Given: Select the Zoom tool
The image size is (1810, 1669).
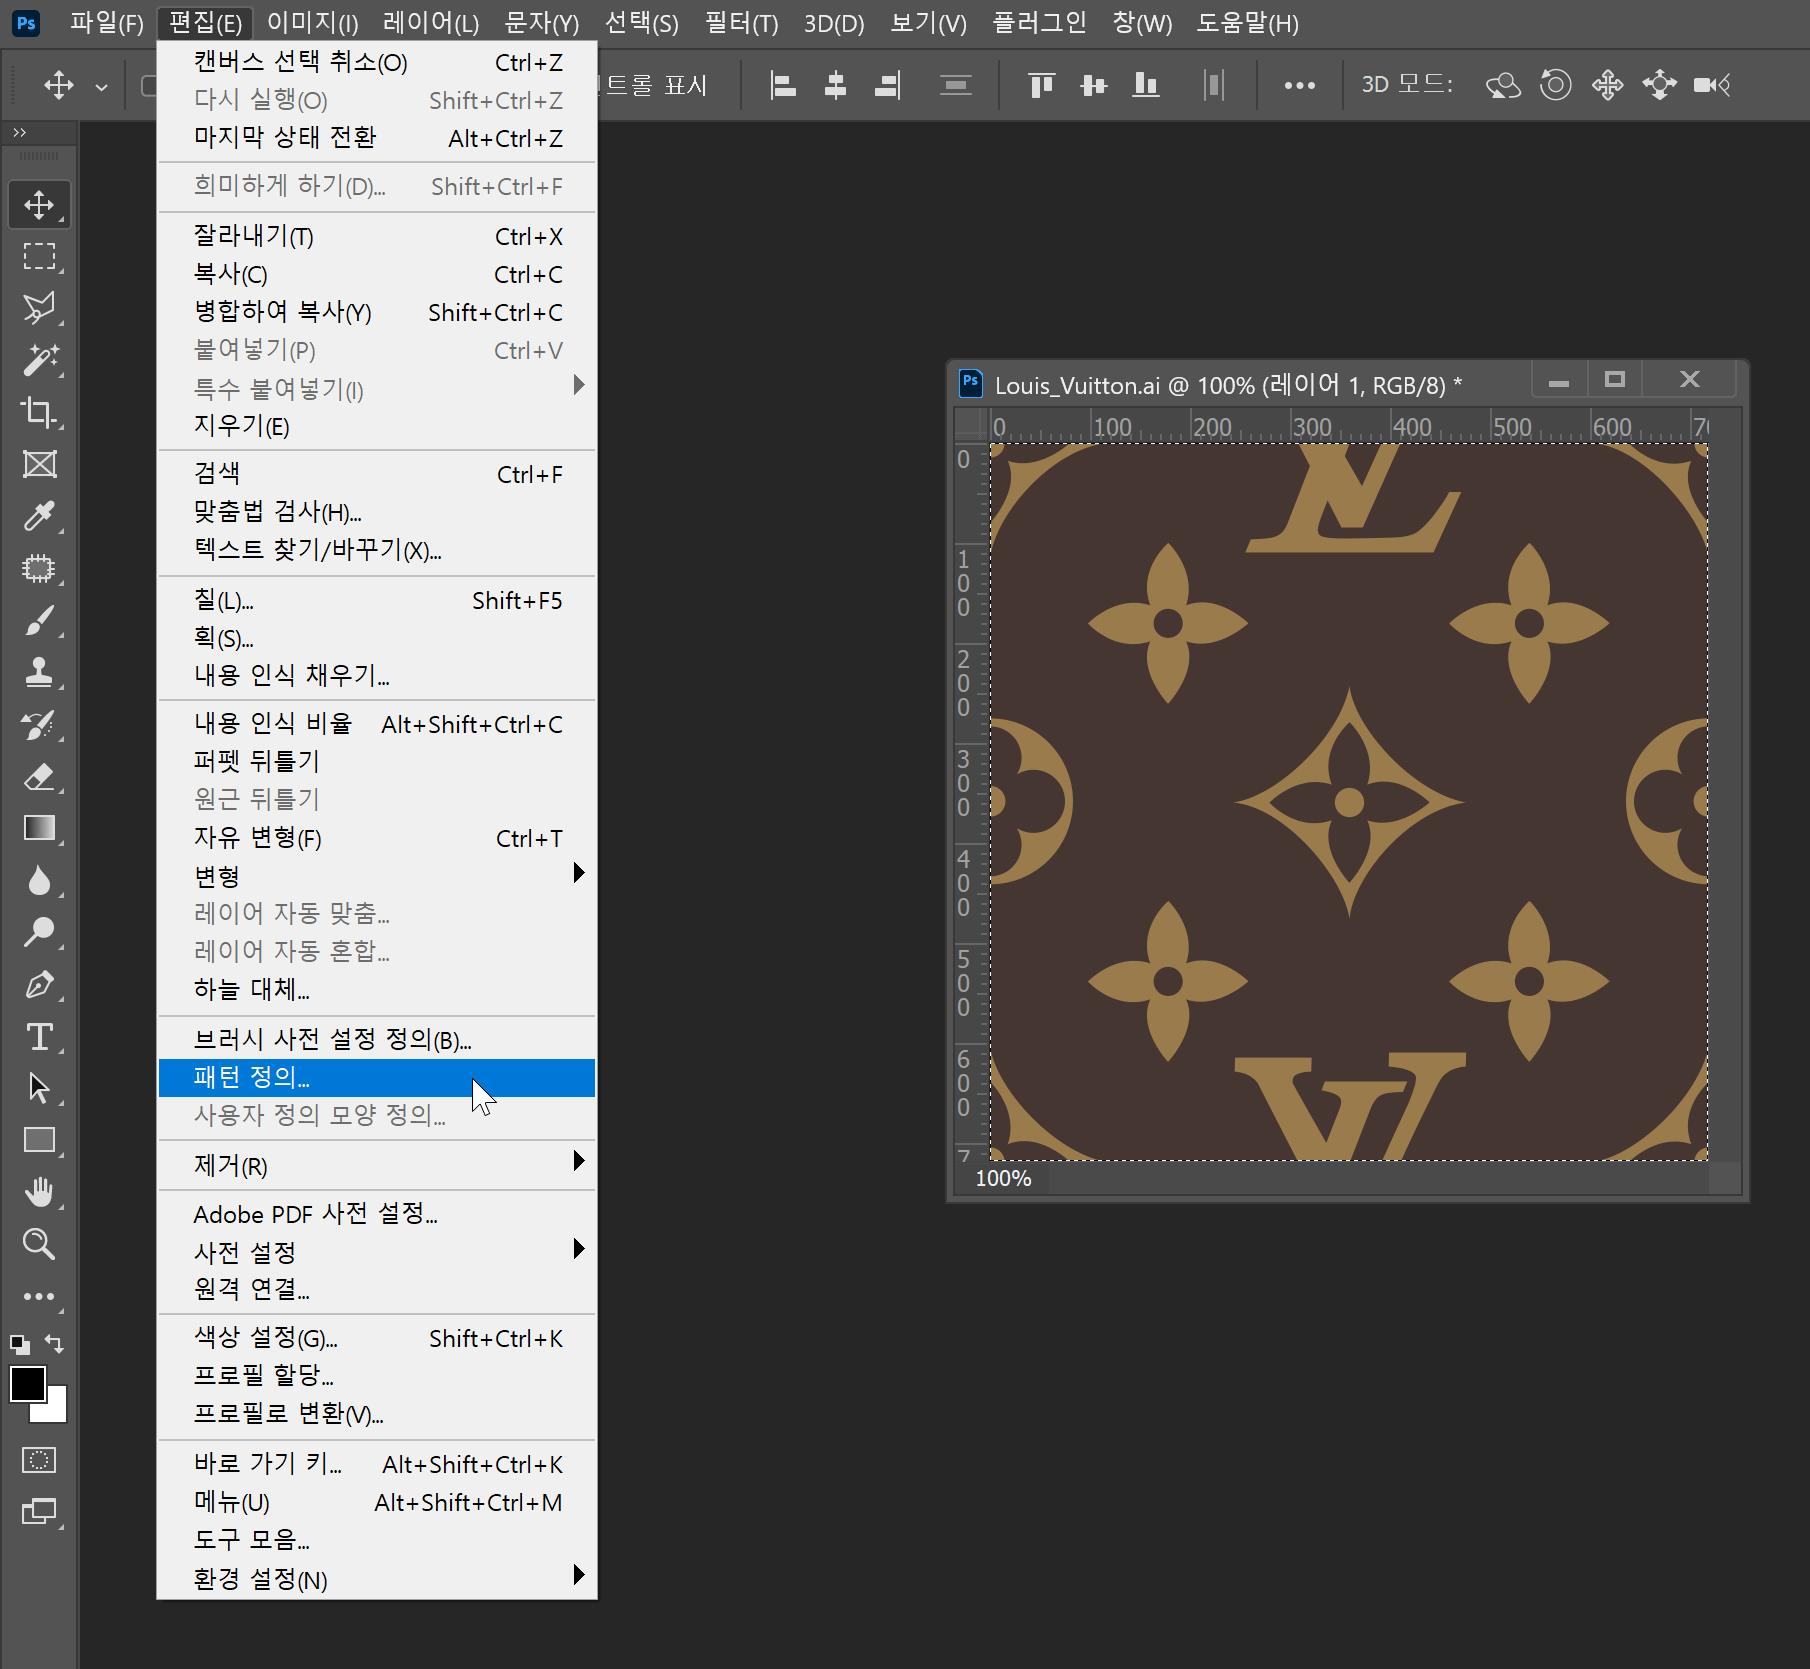Looking at the screenshot, I should tap(39, 1244).
